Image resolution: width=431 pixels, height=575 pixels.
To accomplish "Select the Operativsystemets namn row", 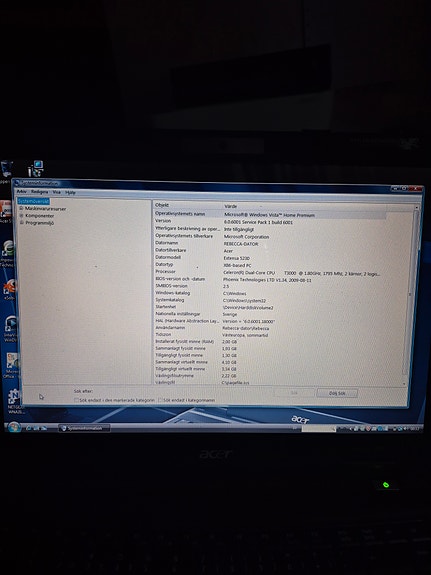I will (270, 214).
